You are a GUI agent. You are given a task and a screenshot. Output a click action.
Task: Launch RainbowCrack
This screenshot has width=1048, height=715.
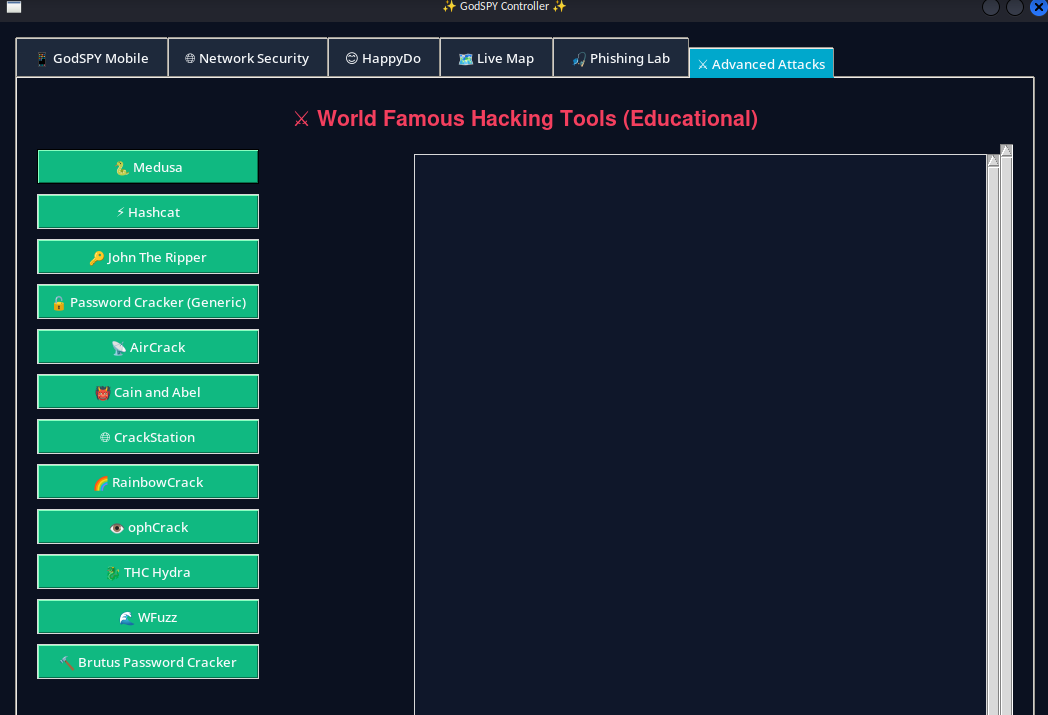point(148,482)
